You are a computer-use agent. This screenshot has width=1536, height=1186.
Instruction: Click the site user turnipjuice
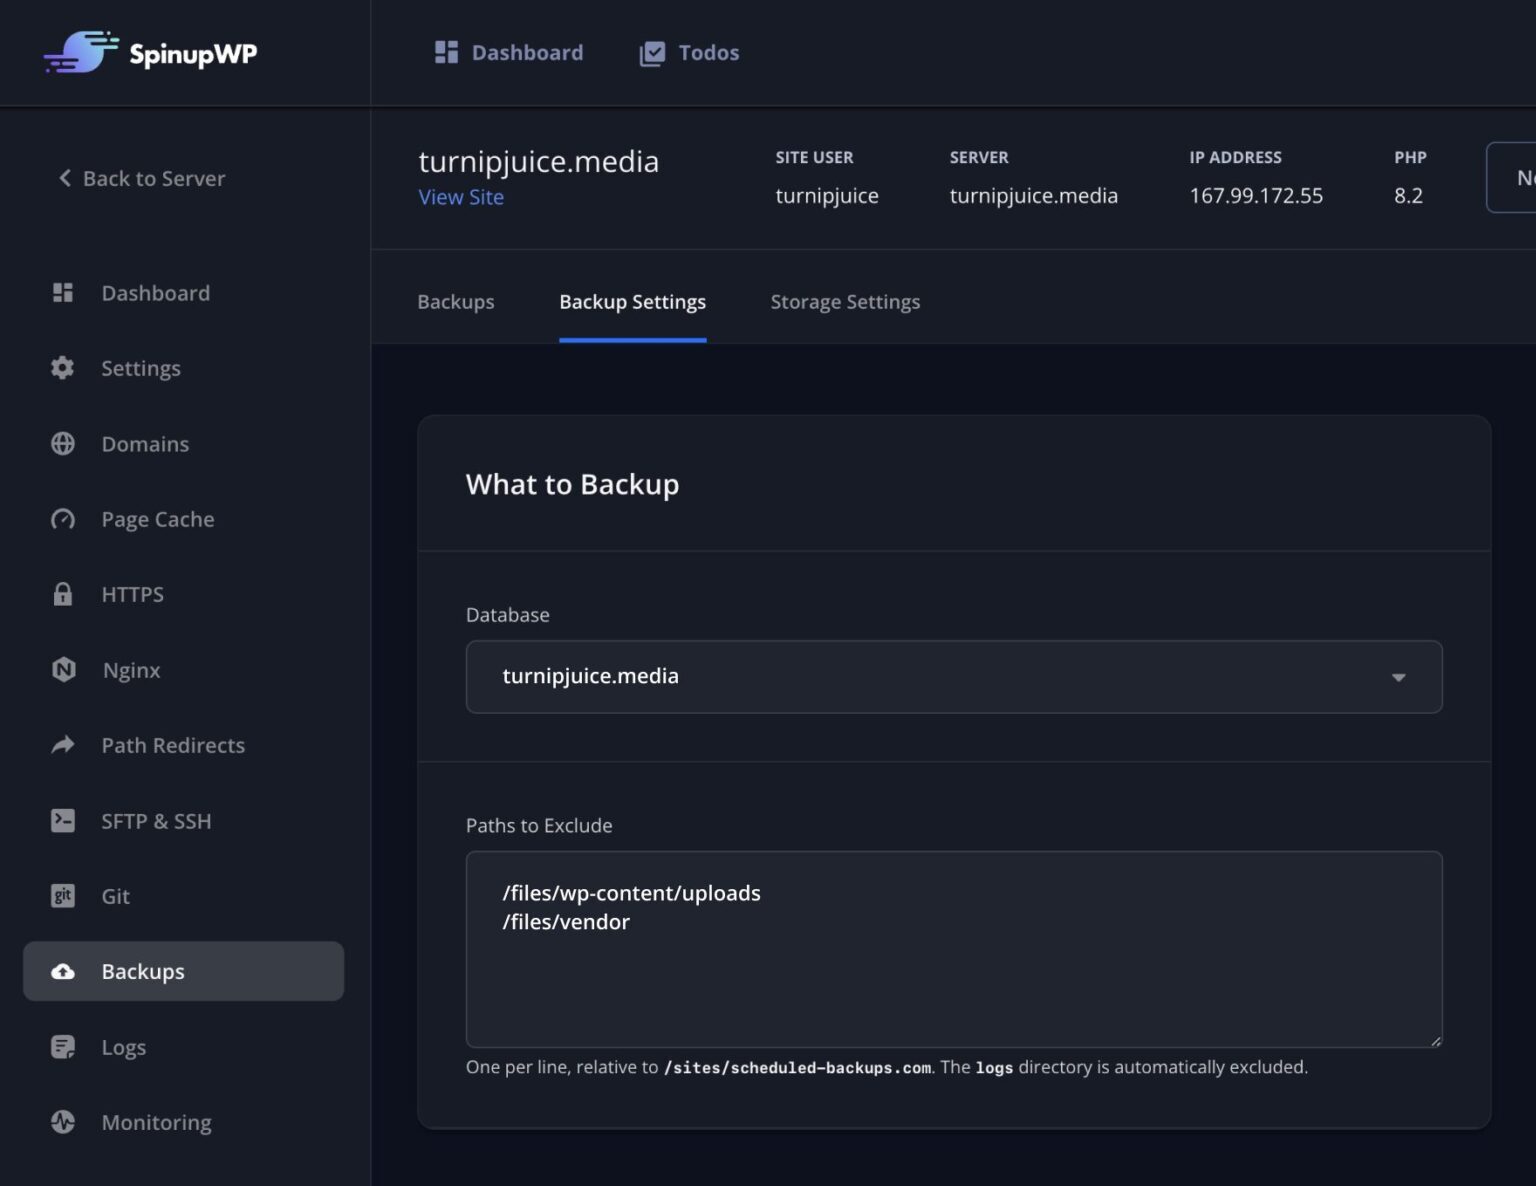(x=827, y=196)
